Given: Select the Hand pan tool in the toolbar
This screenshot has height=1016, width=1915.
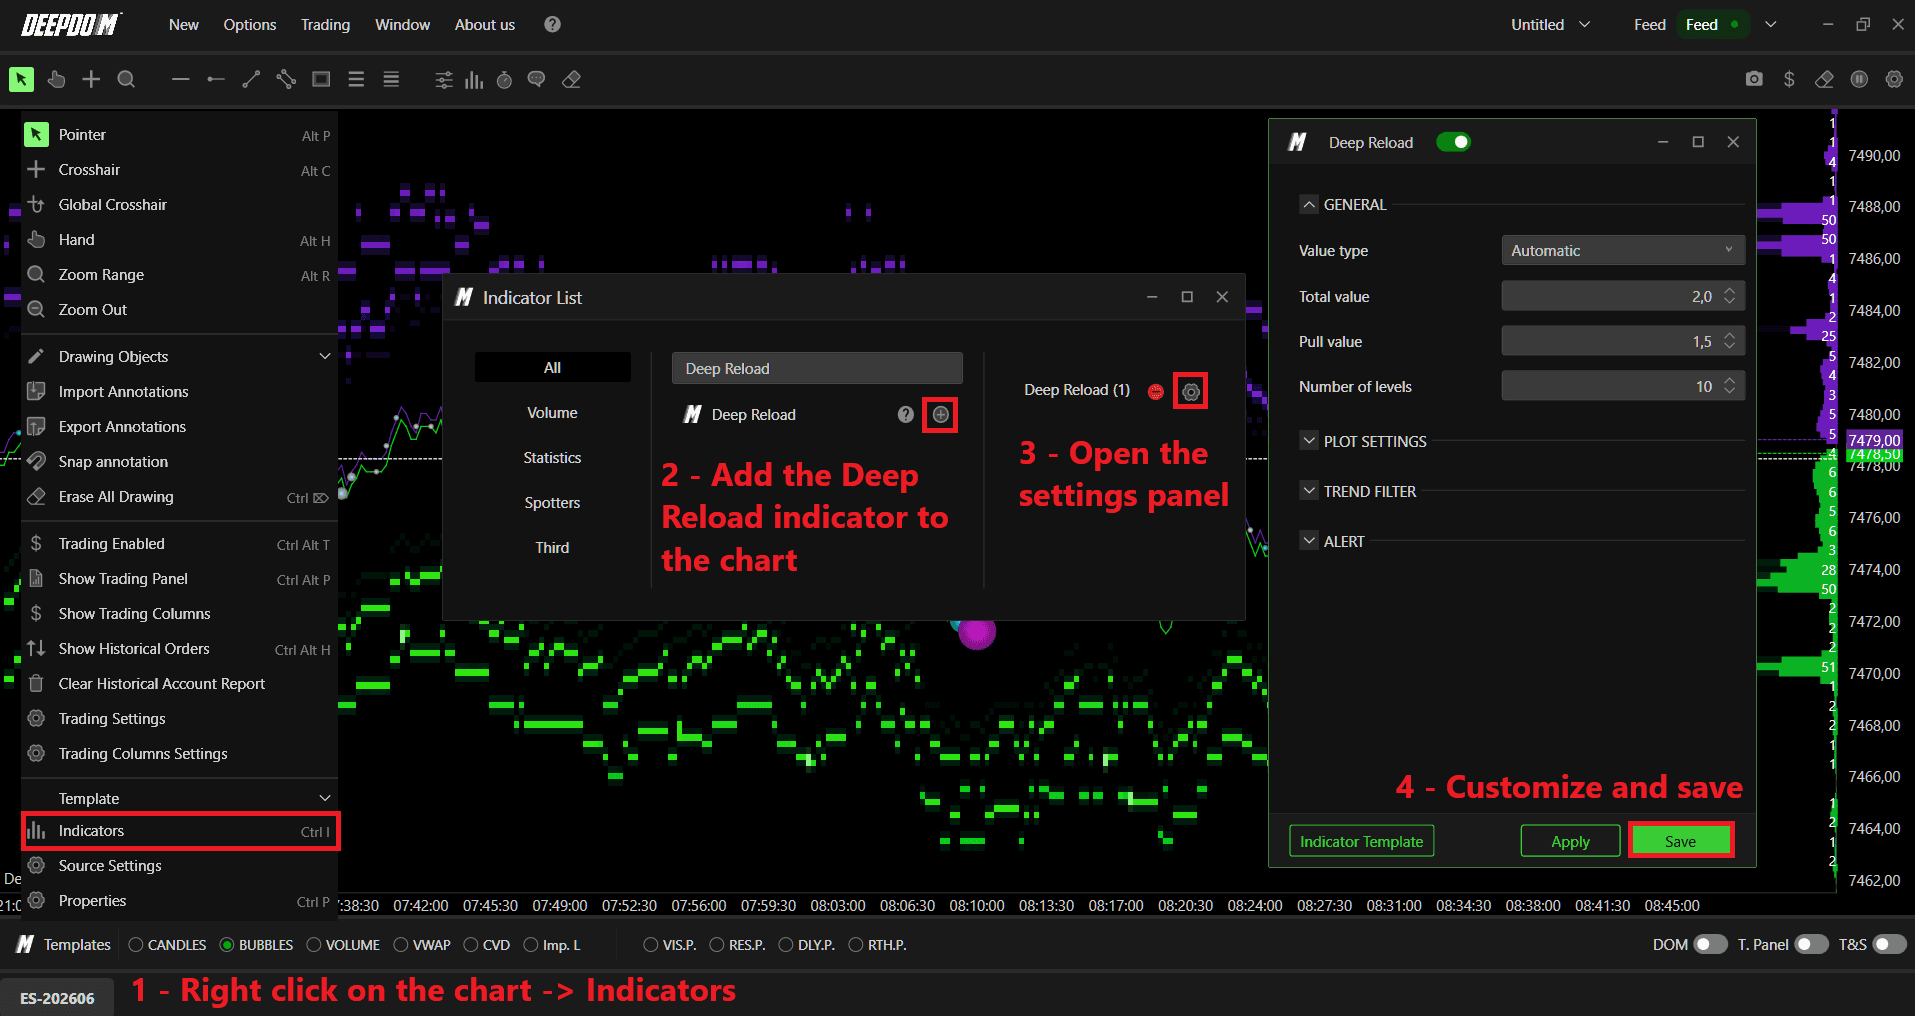Looking at the screenshot, I should pos(56,79).
